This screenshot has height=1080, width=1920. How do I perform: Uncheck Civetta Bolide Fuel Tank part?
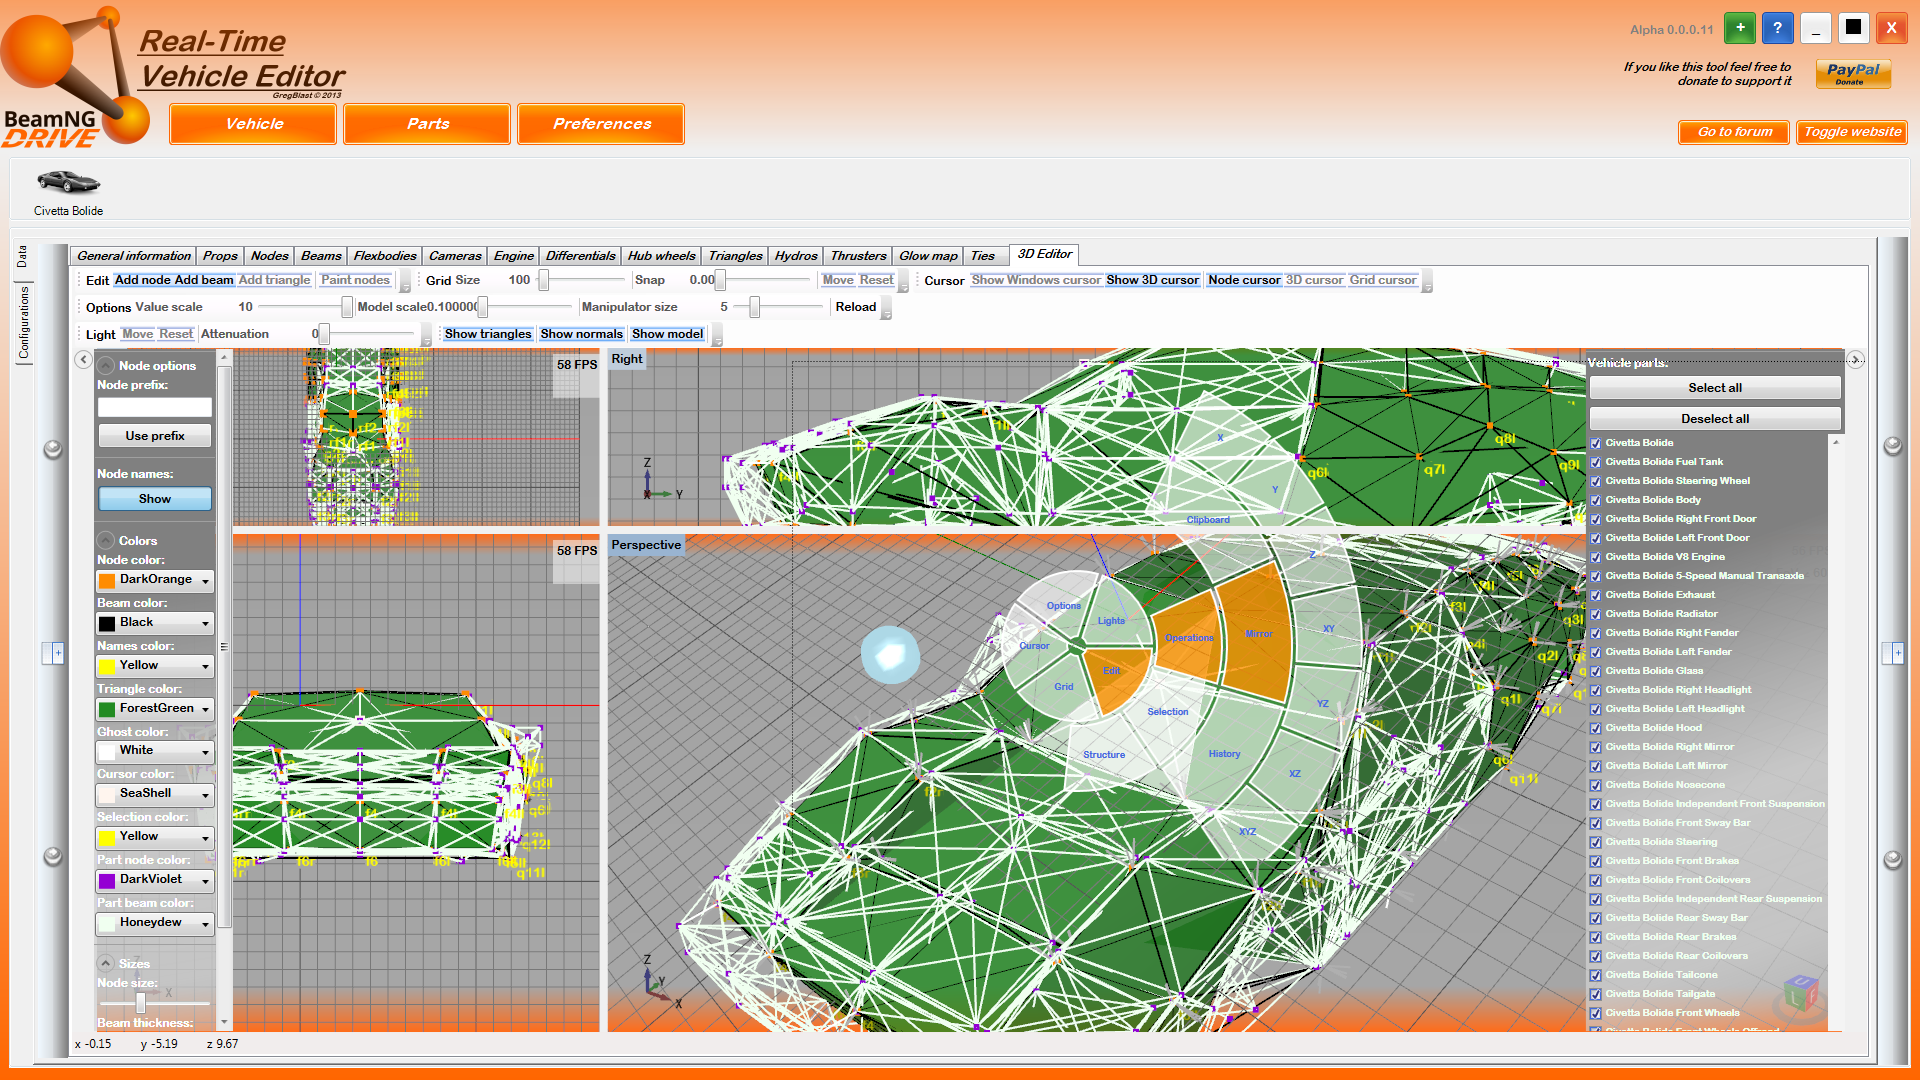1596,462
